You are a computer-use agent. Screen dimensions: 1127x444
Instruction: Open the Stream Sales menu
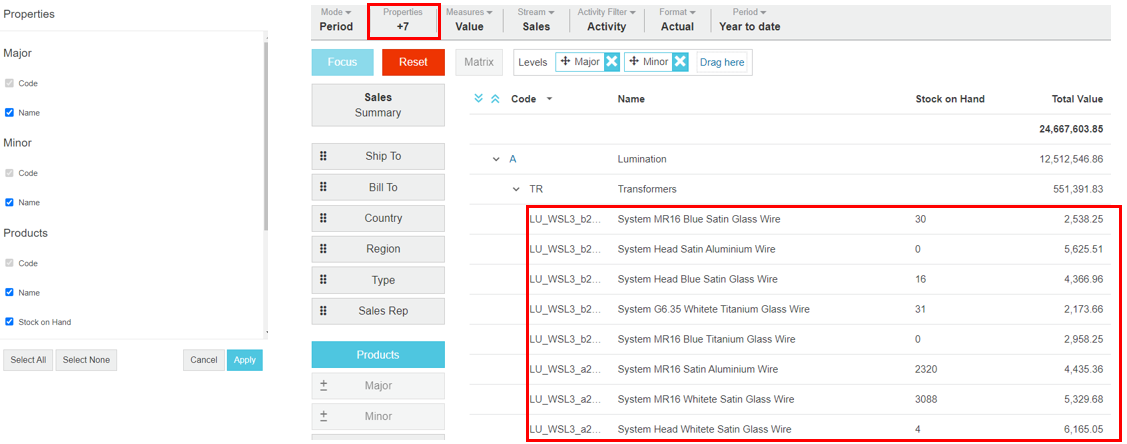[535, 20]
